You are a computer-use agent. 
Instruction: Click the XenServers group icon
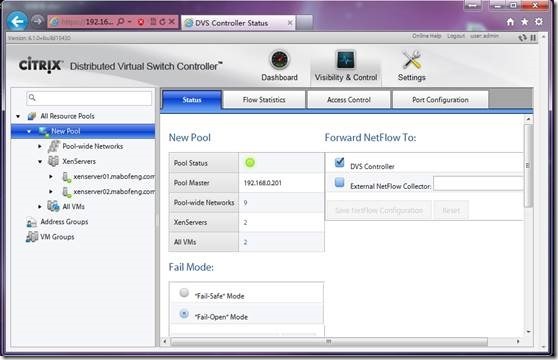(x=53, y=161)
